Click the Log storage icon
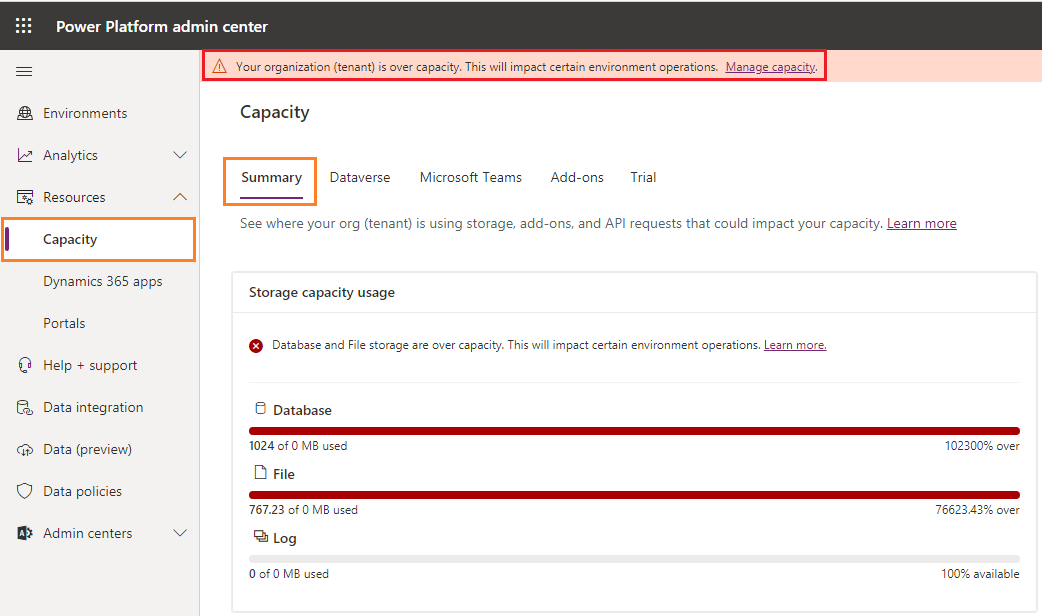 (x=260, y=536)
